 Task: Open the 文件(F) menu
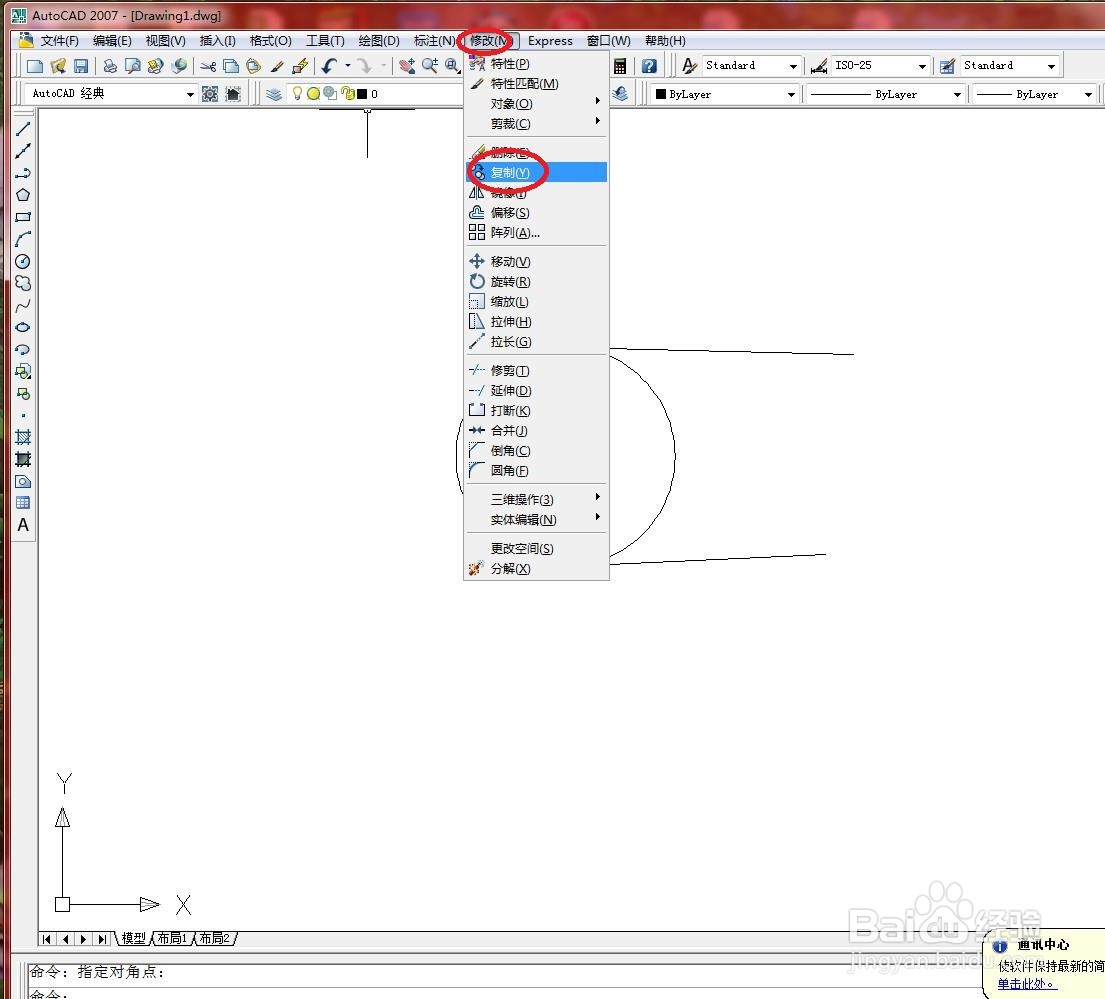(x=59, y=41)
